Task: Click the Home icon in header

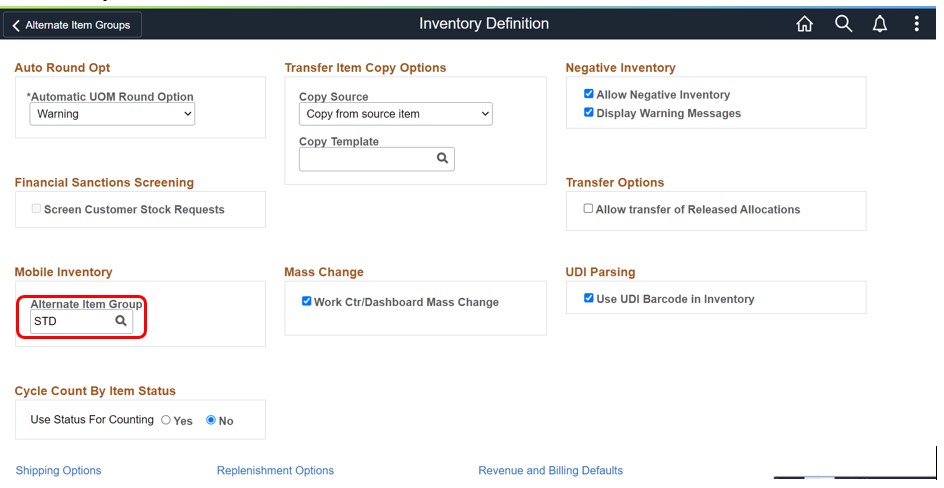Action: pos(804,25)
